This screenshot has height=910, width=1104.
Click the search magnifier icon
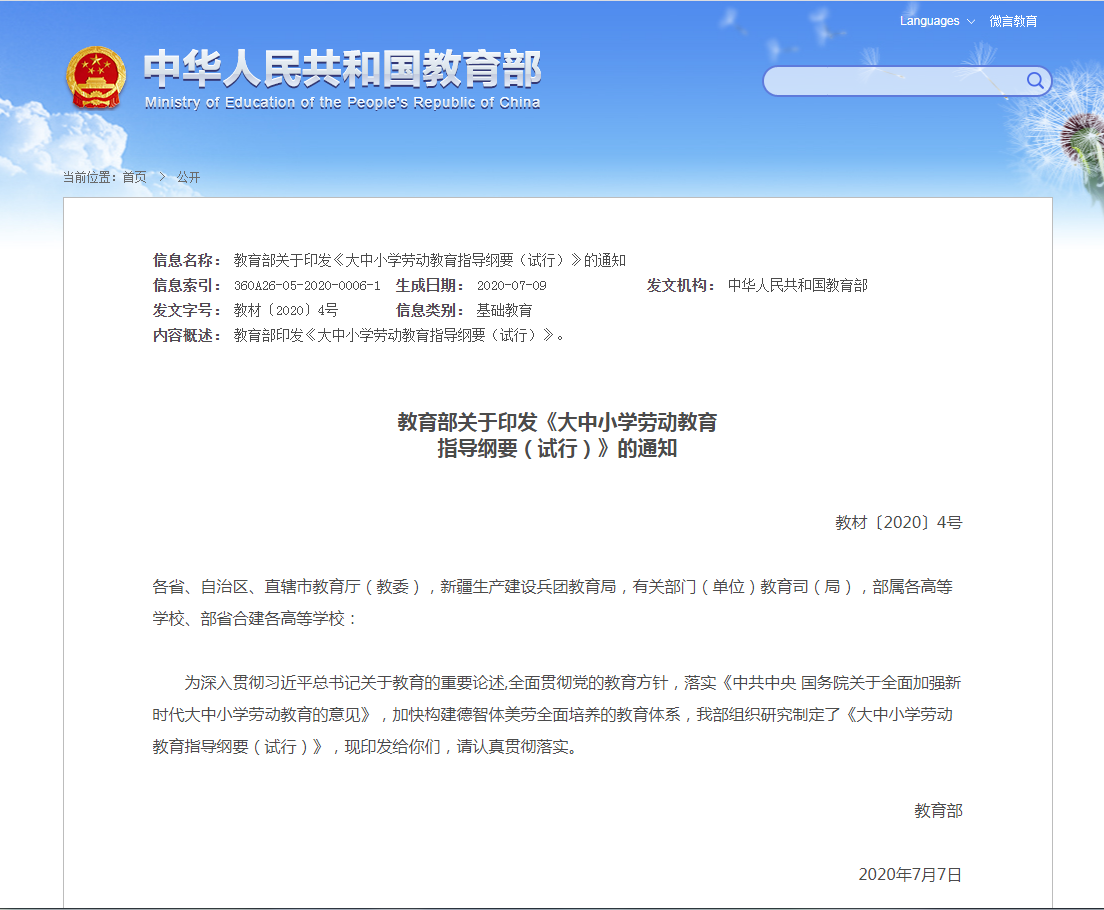[x=1034, y=80]
